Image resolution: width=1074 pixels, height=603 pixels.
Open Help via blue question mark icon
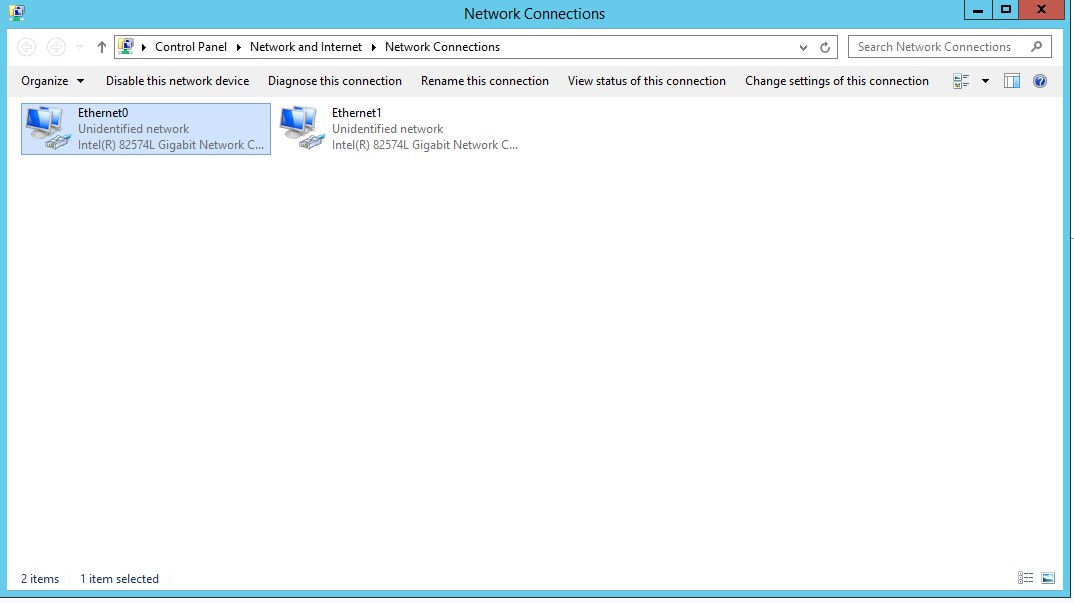click(x=1040, y=81)
